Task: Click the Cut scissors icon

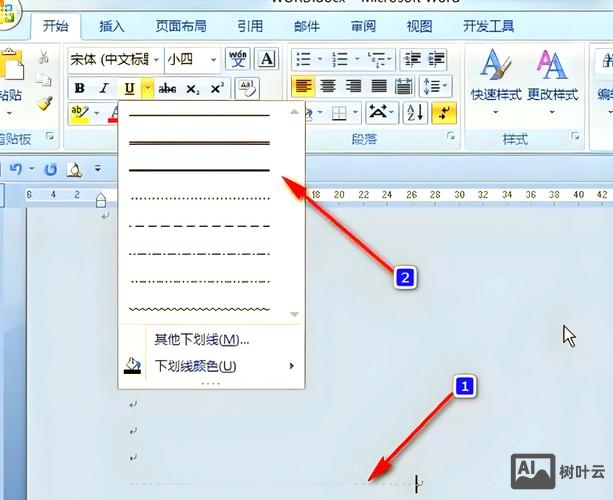Action: [44, 57]
